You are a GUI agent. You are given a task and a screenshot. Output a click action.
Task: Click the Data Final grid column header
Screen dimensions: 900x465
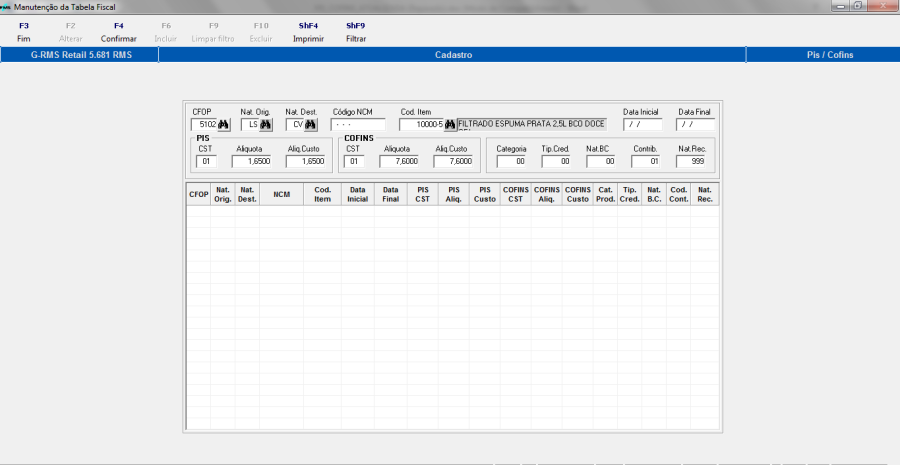391,195
